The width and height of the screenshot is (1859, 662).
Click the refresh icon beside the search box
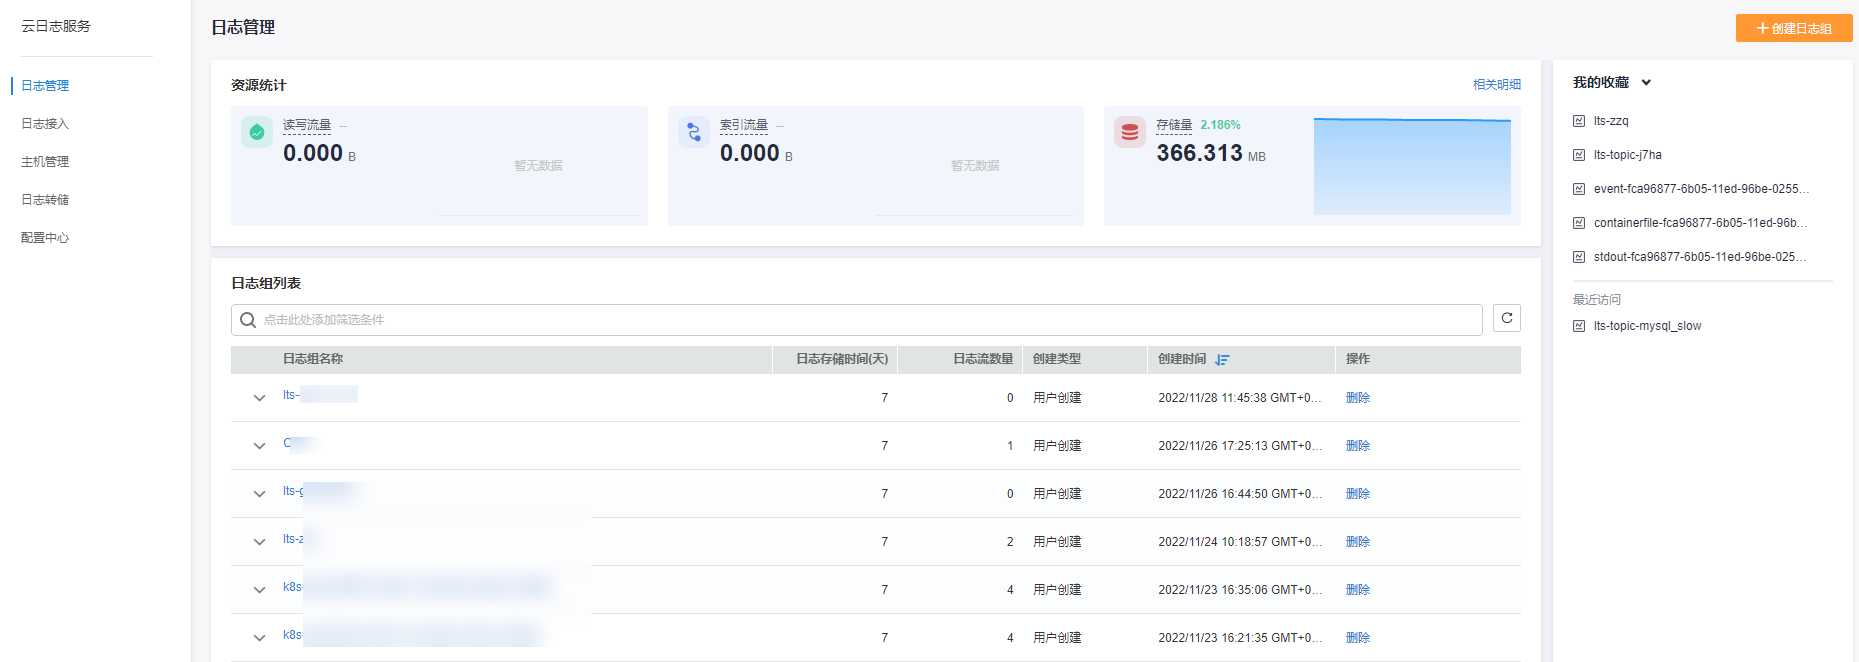coord(1506,318)
